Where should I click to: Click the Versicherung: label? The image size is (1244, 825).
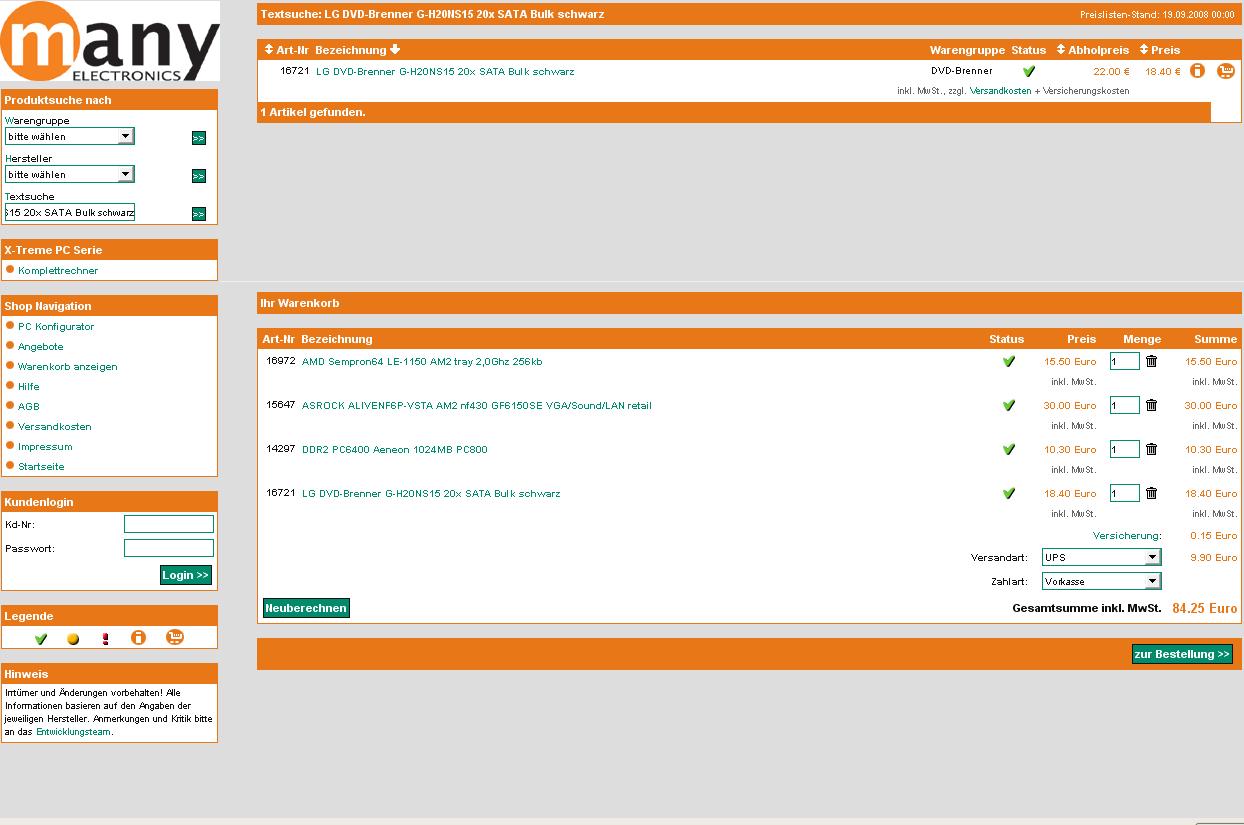[1127, 536]
